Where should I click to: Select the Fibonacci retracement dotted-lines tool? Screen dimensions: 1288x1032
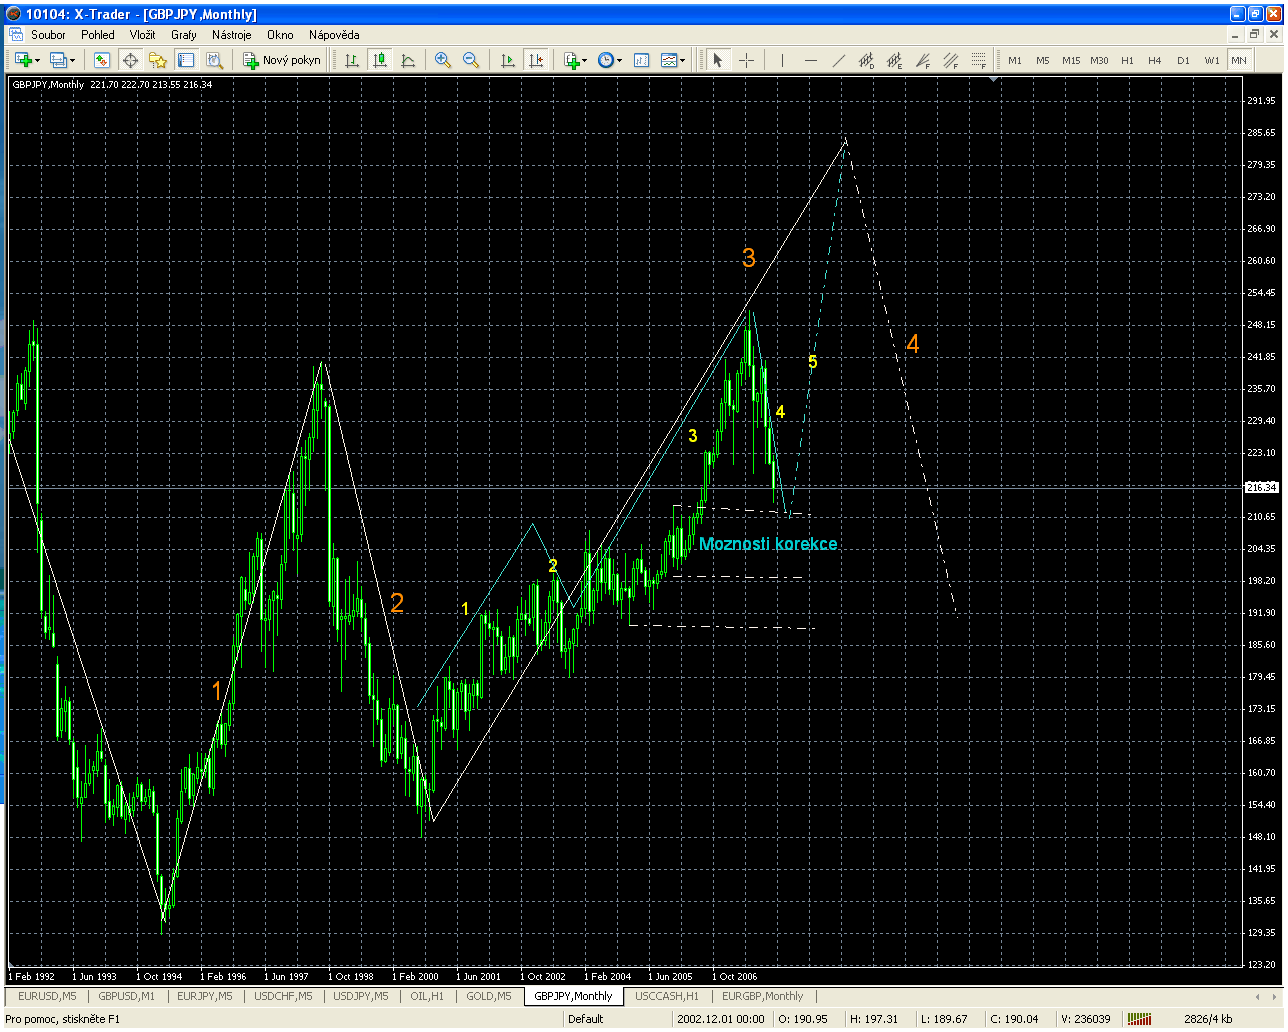point(978,60)
